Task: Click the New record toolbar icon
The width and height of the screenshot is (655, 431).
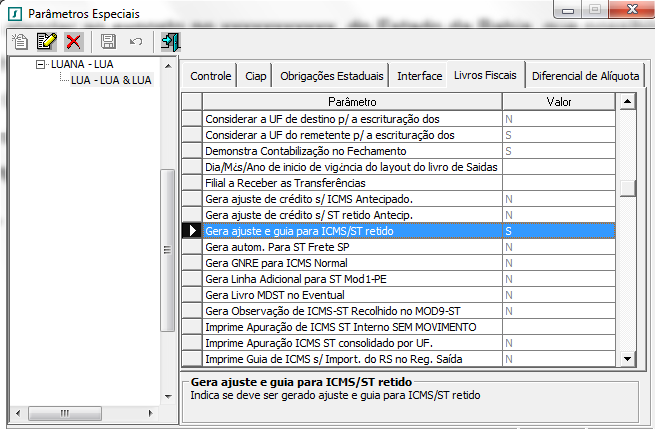Action: (20, 41)
